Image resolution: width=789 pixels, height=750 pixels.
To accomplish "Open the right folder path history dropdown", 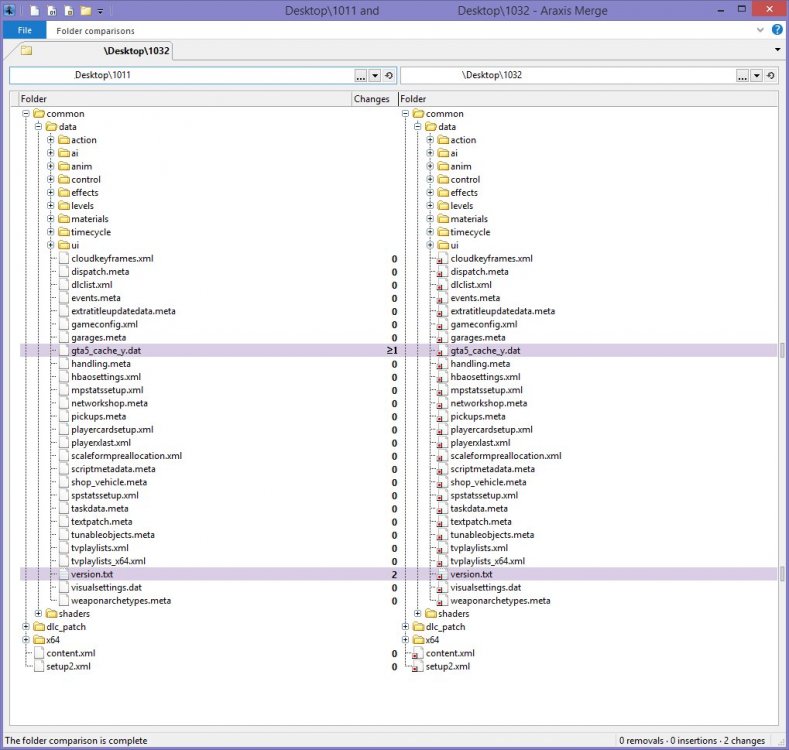I will pyautogui.click(x=757, y=76).
